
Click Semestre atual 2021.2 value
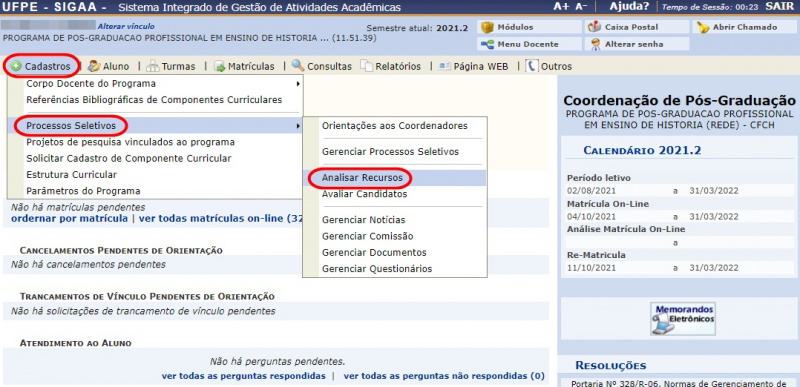click(452, 28)
